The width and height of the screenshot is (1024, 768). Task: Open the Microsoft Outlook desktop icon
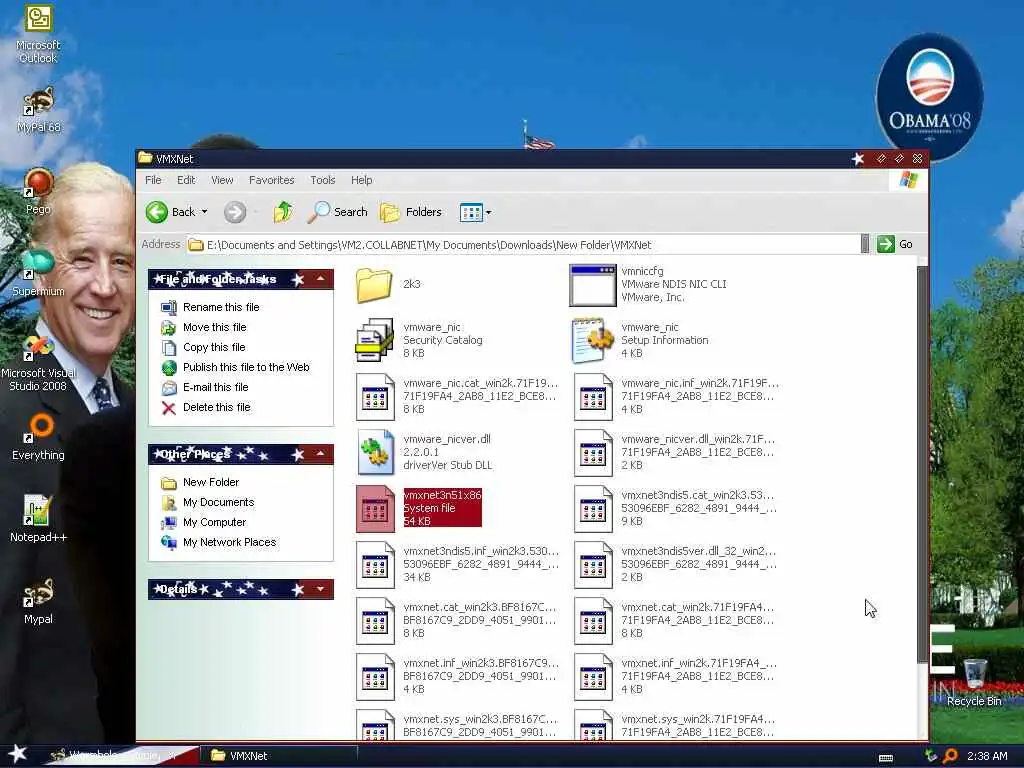38,33
